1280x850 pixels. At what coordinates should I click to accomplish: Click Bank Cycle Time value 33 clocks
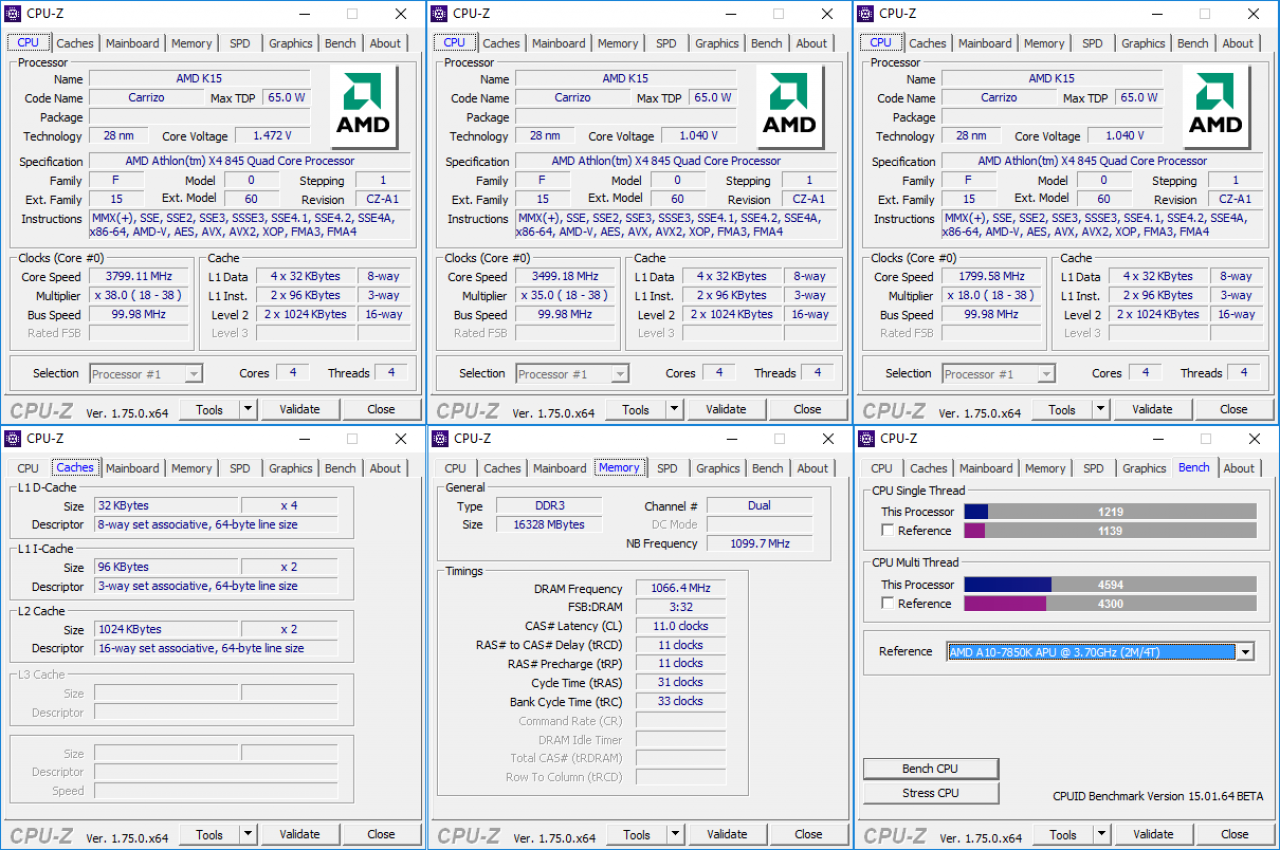pos(680,701)
